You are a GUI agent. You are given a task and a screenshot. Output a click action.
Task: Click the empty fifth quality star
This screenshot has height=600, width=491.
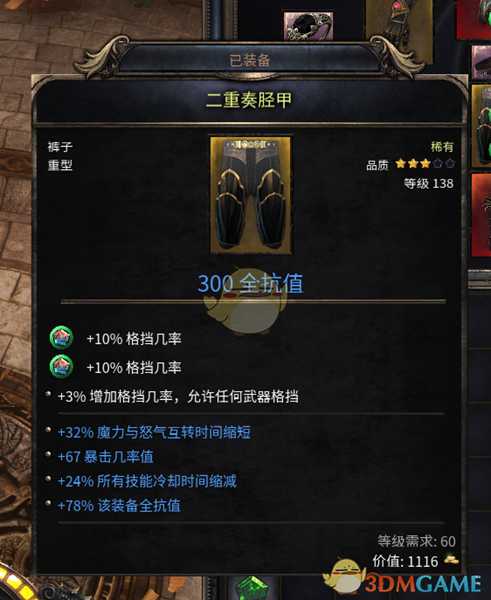[x=450, y=164]
